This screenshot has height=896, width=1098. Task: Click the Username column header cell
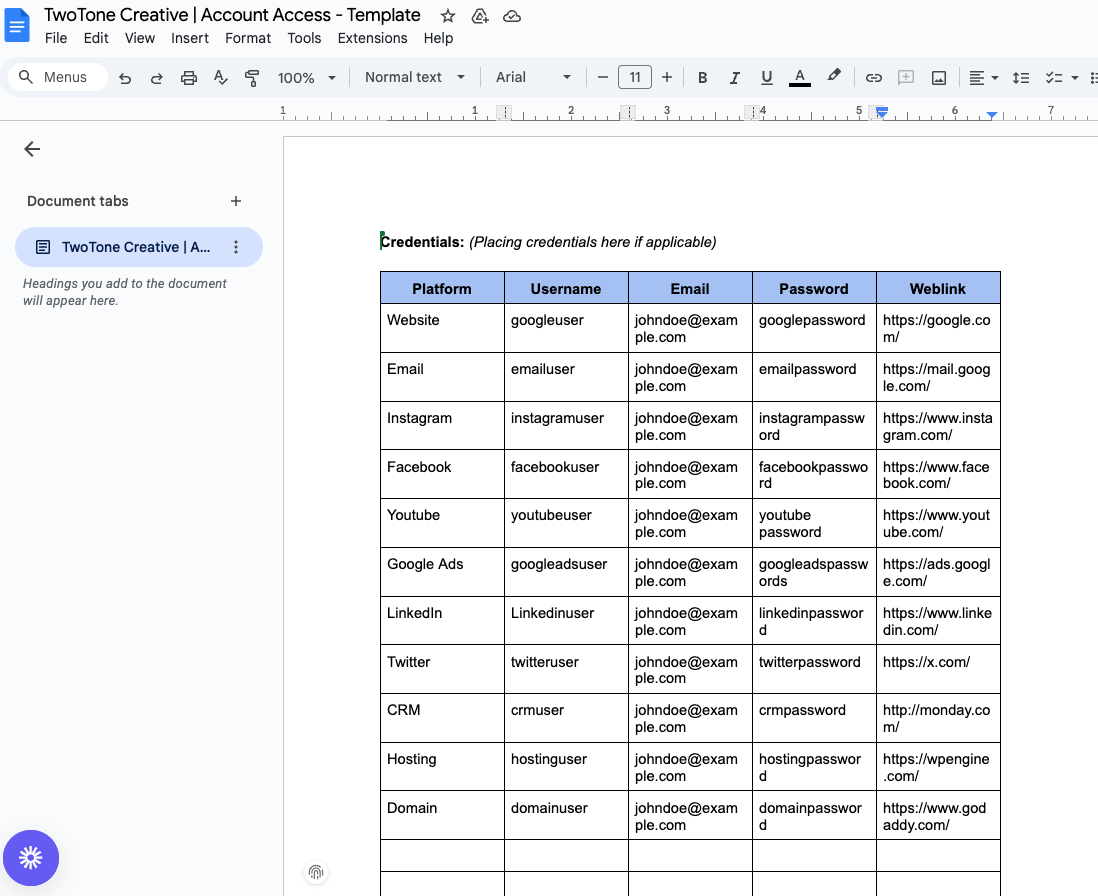click(x=566, y=288)
